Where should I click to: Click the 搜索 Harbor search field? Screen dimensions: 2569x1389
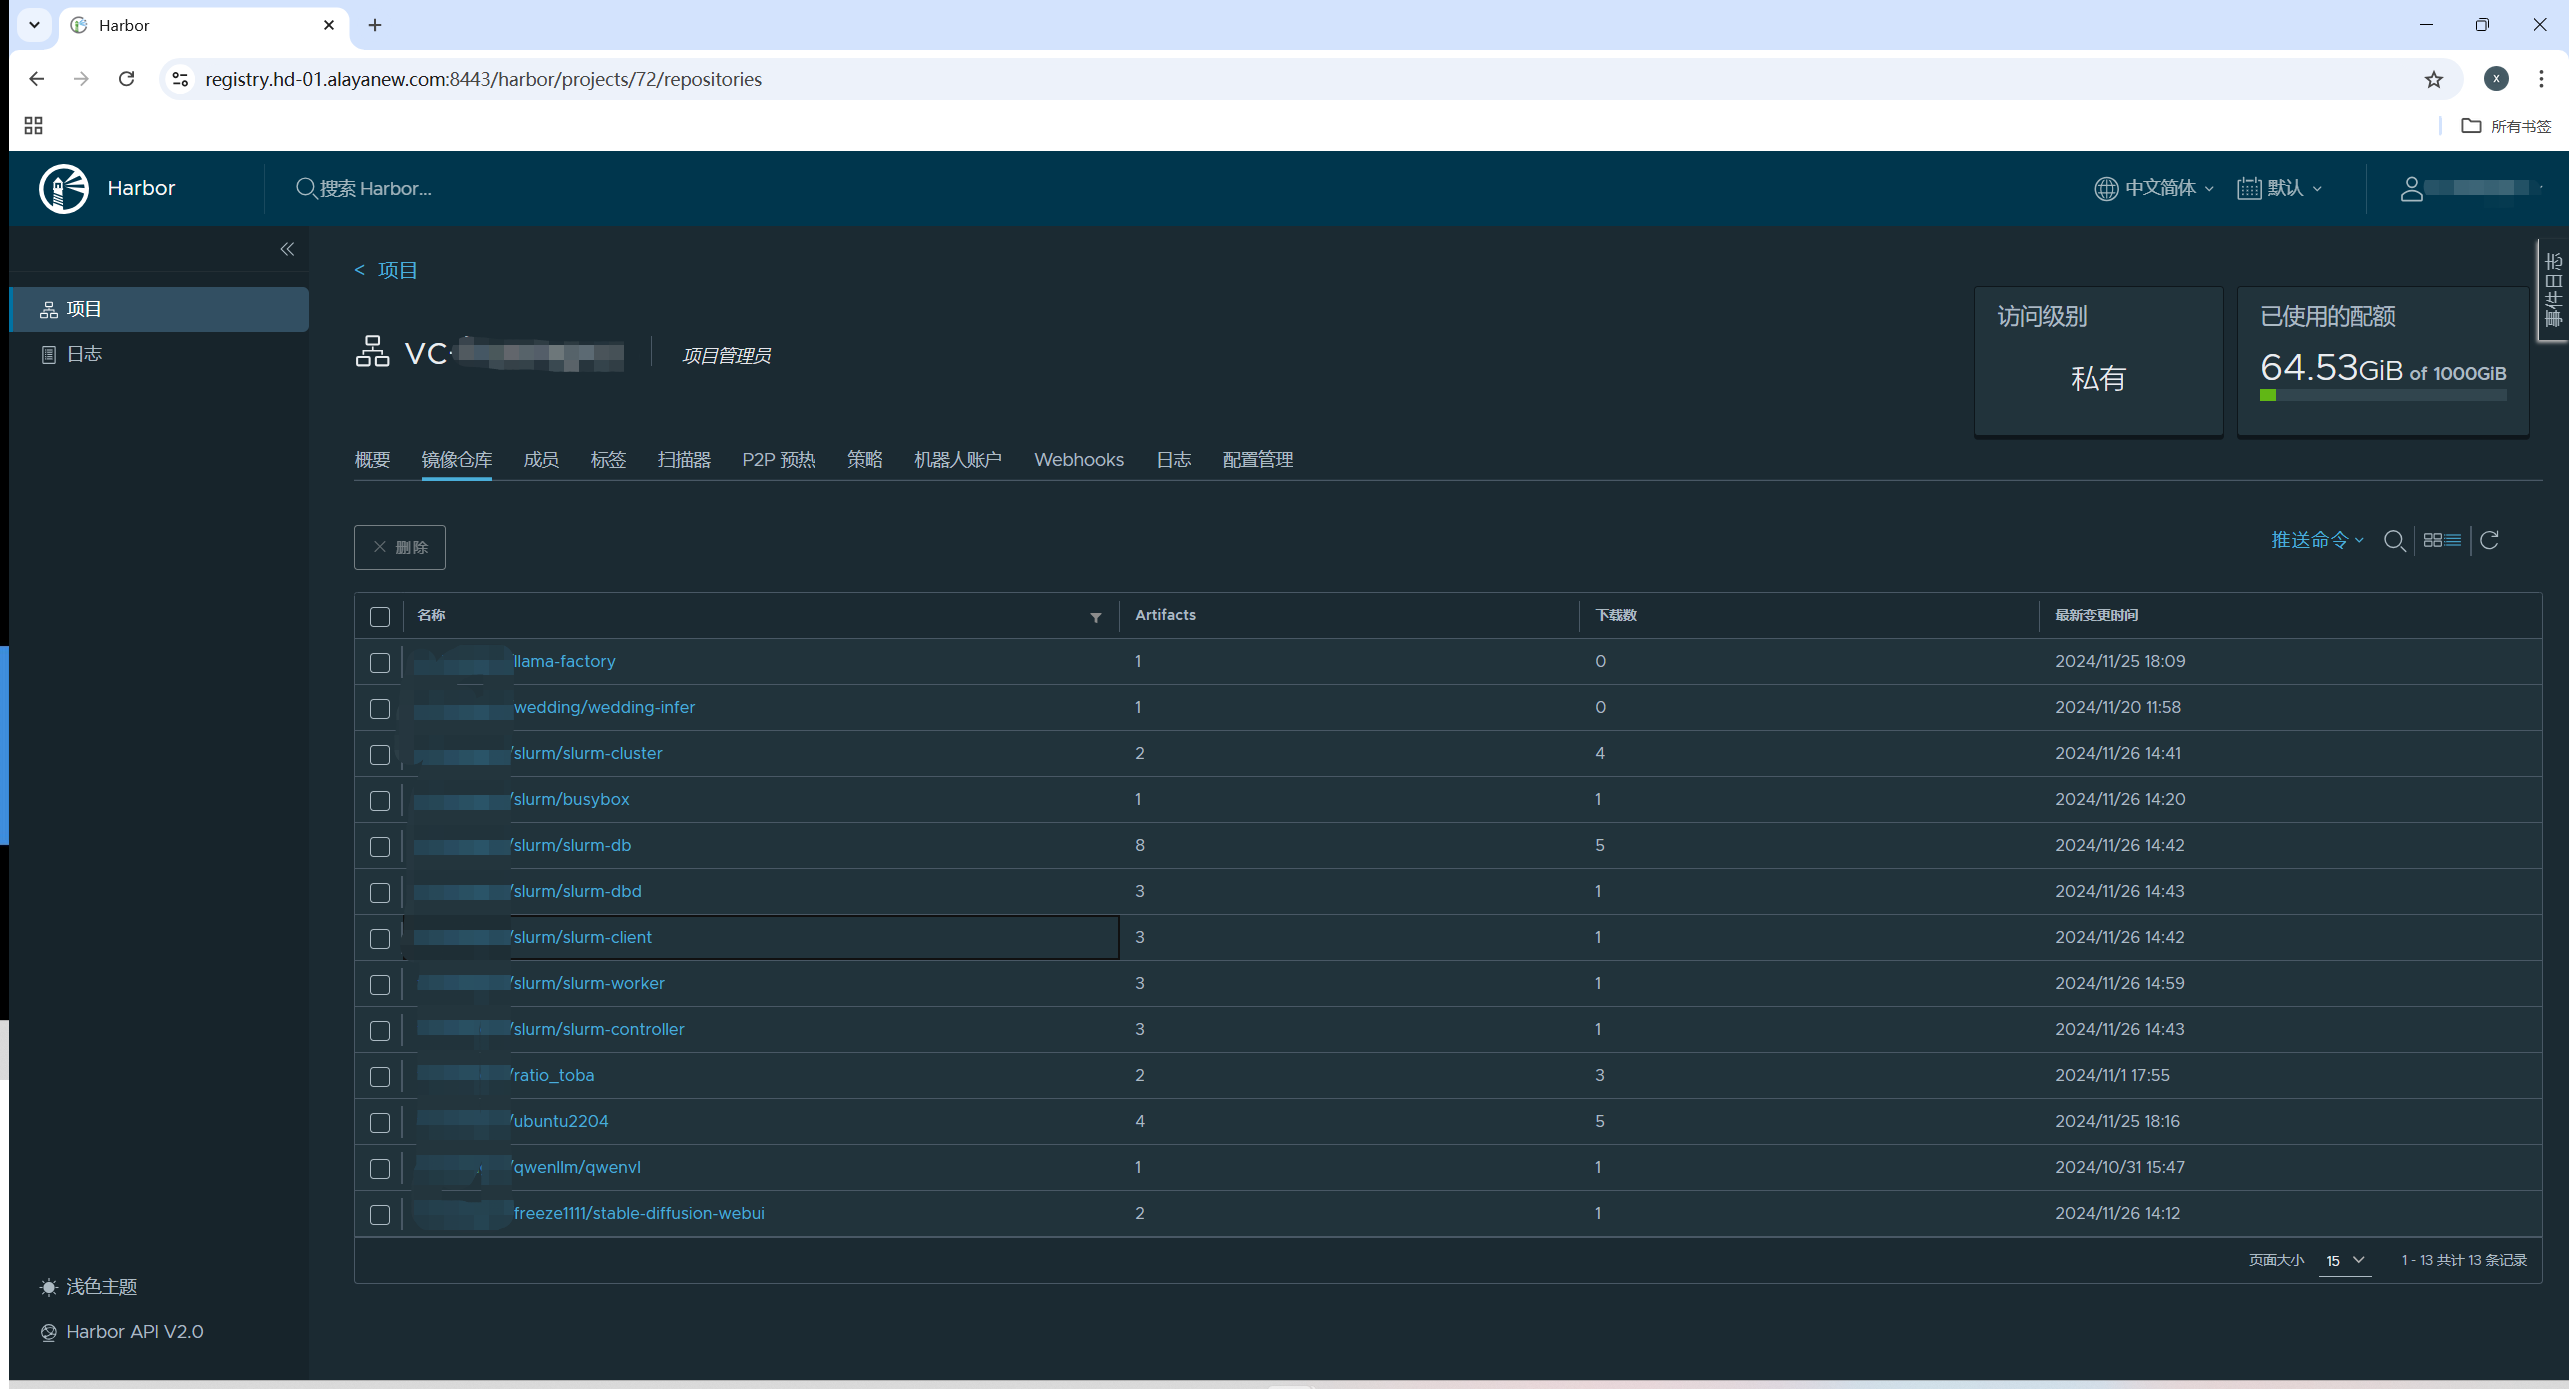pos(375,188)
